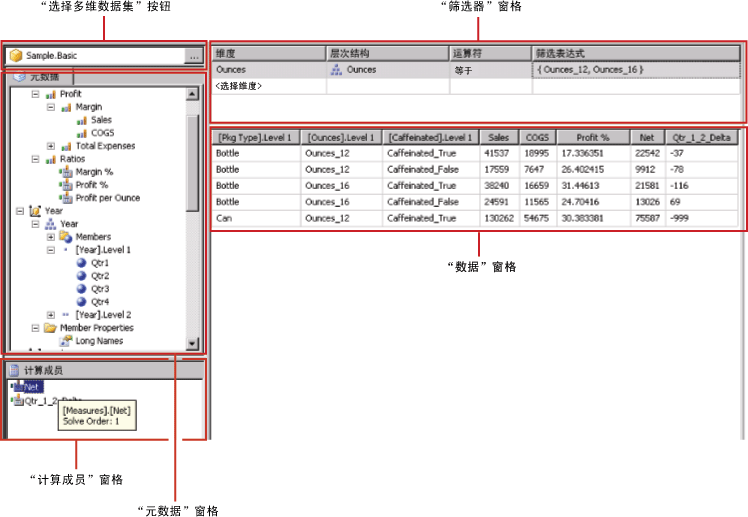748x517 pixels.
Task: Select the Profit measure icon
Action: tap(51, 94)
